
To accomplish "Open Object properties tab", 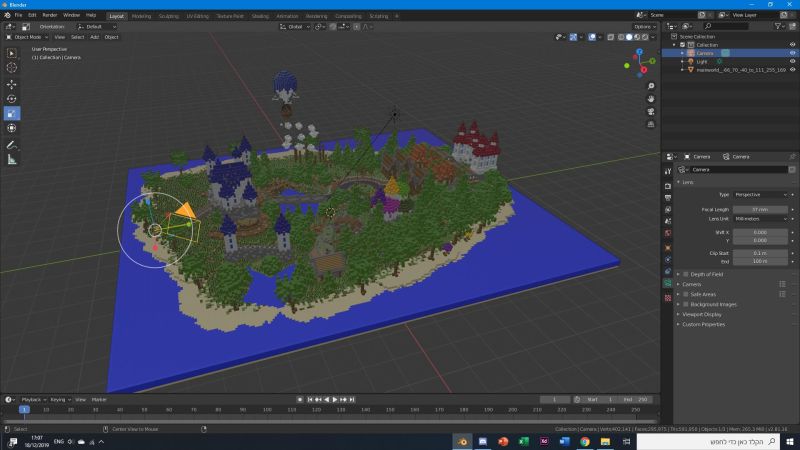I will [x=668, y=247].
